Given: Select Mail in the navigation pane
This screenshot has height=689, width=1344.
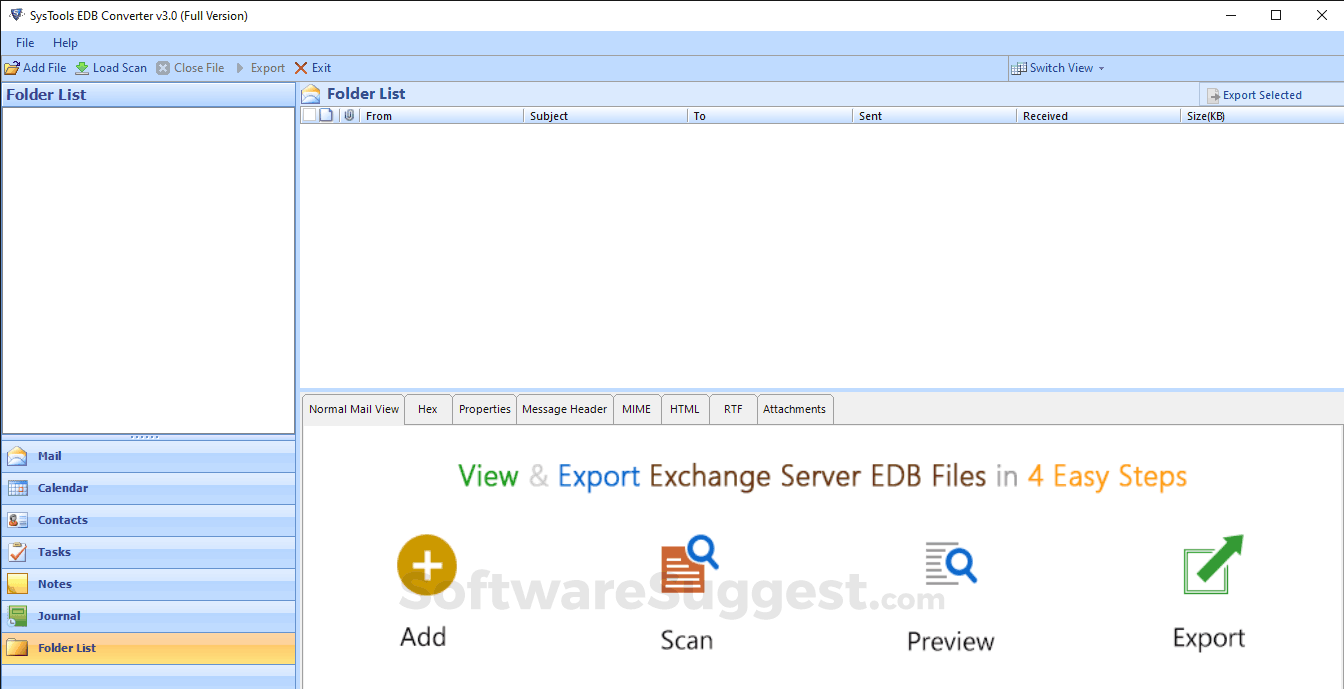Looking at the screenshot, I should 148,456.
